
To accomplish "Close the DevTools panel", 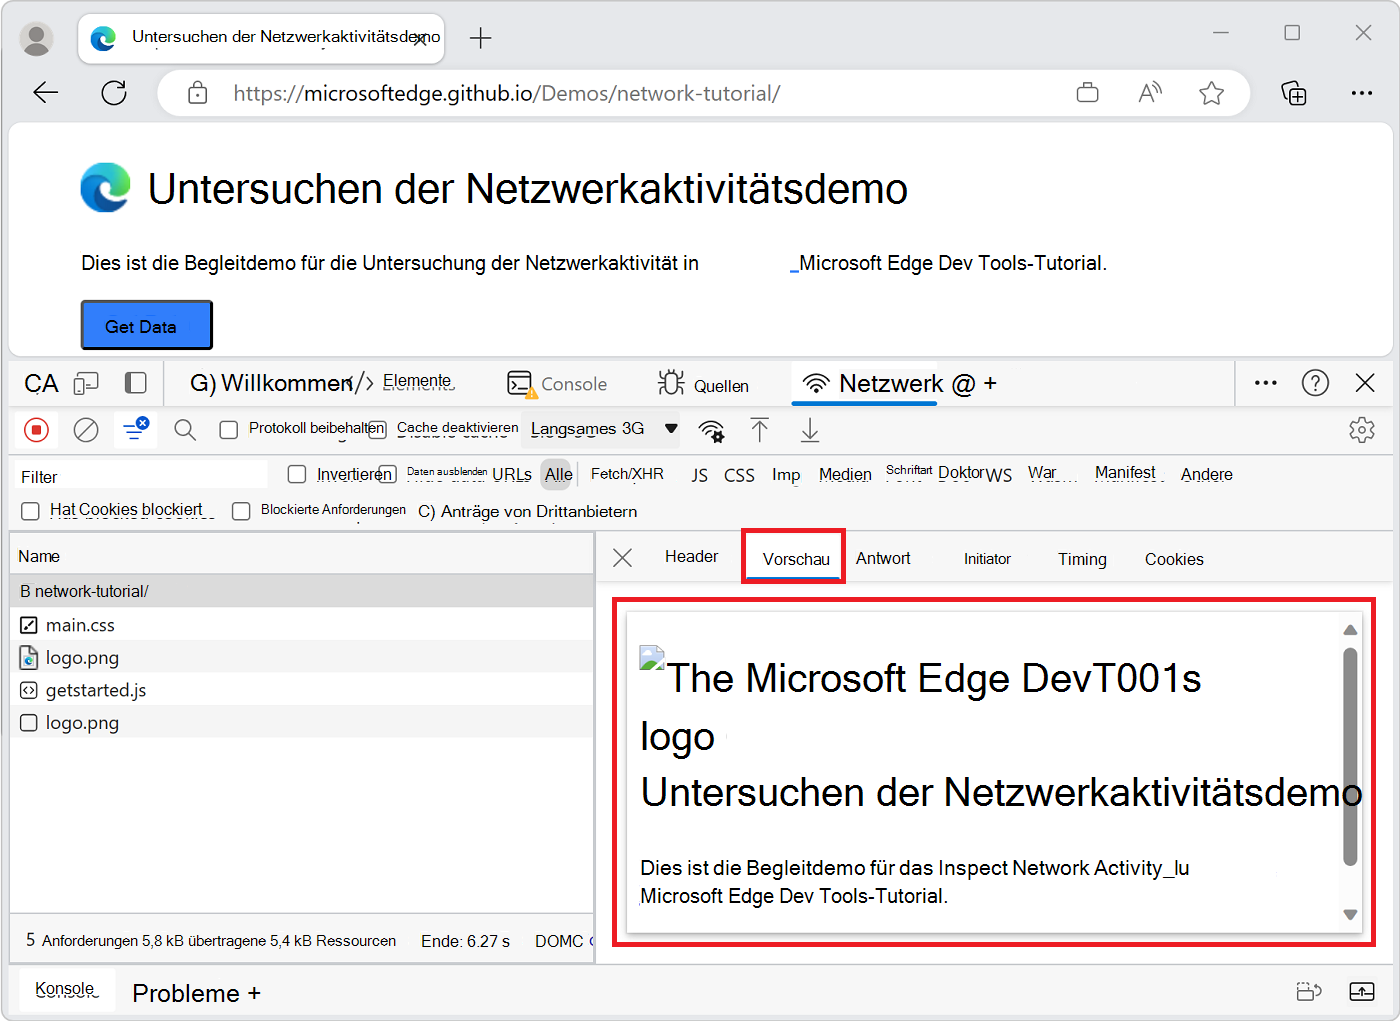I will (1365, 383).
